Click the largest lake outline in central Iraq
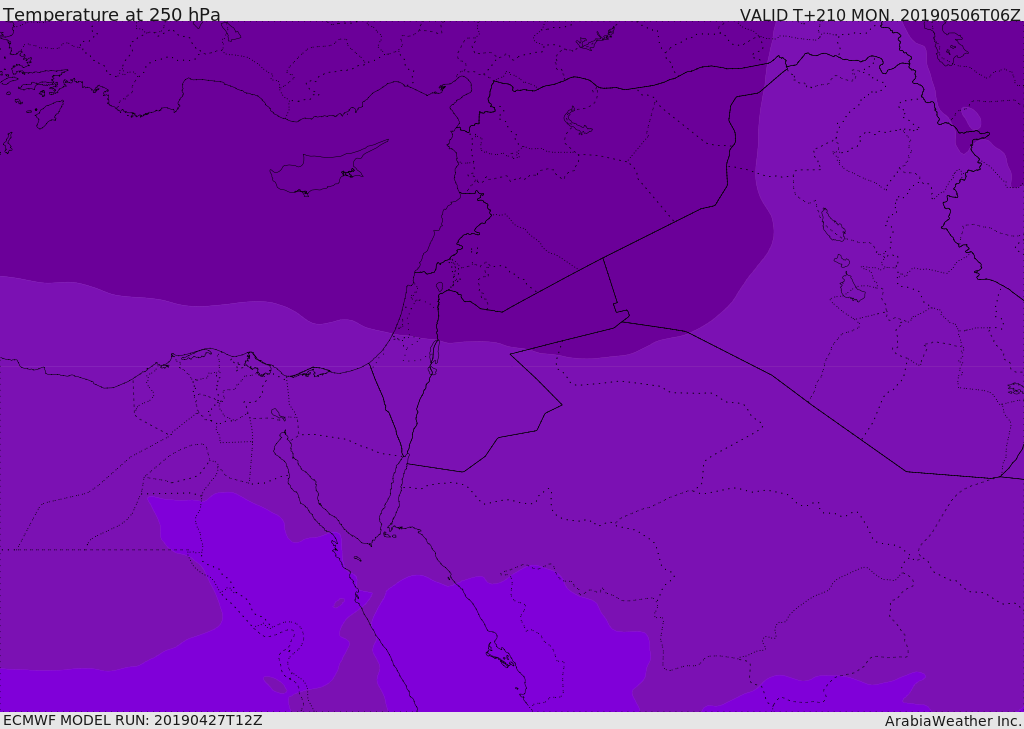This screenshot has height=729, width=1024. tap(831, 226)
